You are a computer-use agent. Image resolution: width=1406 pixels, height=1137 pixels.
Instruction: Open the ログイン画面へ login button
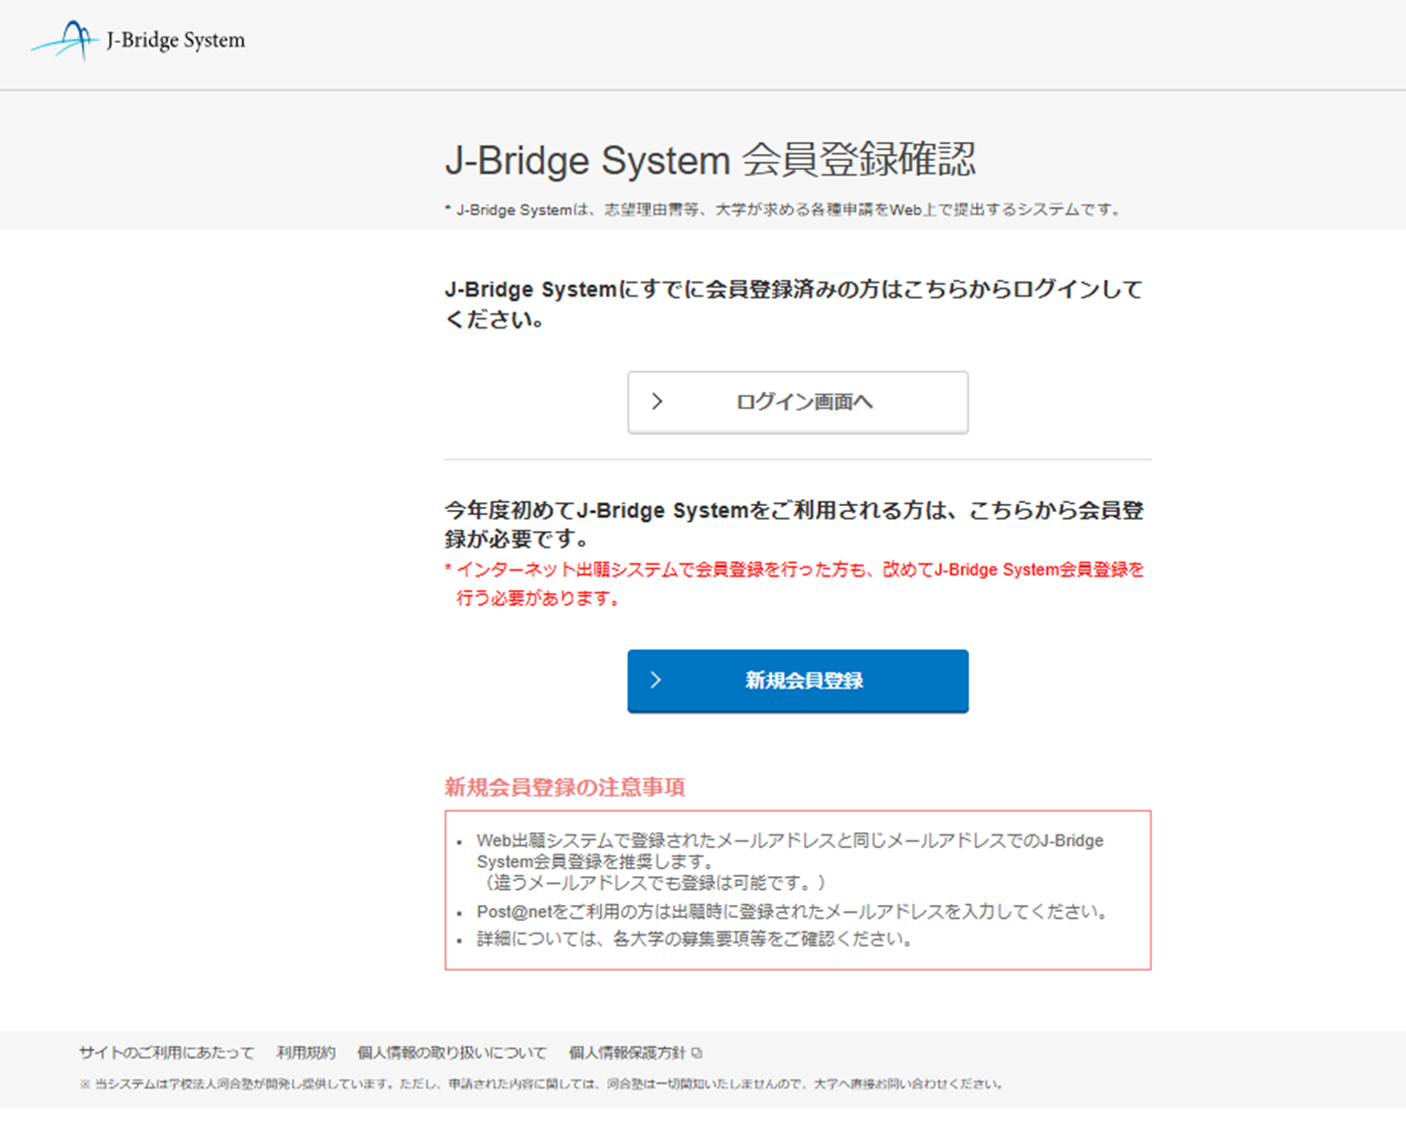tap(797, 402)
